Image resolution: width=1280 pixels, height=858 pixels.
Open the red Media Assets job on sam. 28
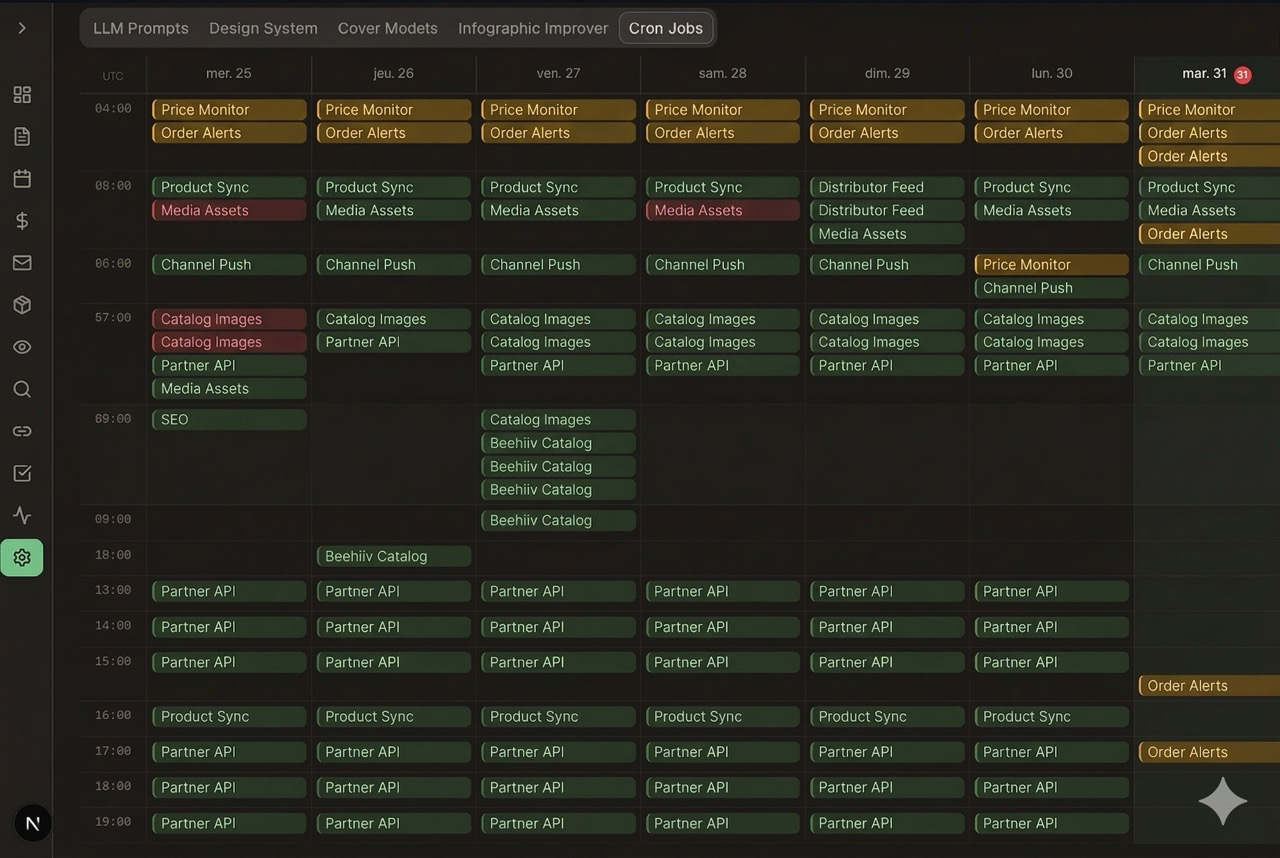723,211
